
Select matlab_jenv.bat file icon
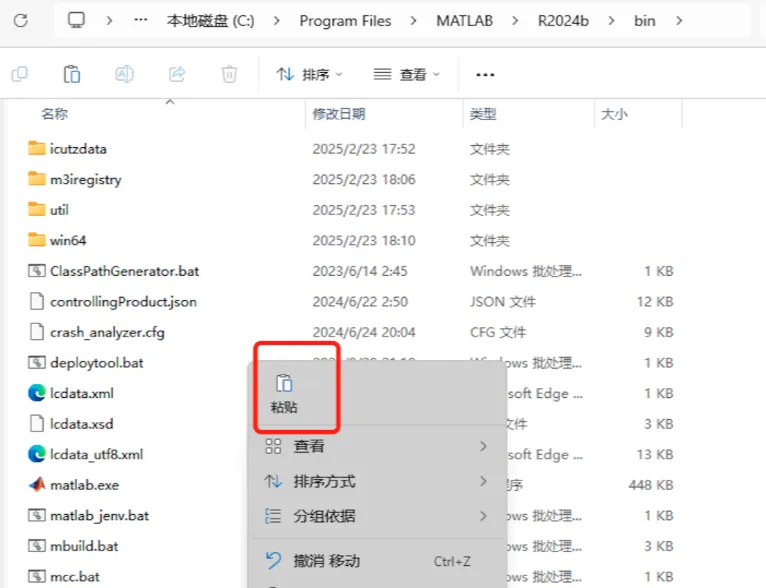click(x=37, y=515)
